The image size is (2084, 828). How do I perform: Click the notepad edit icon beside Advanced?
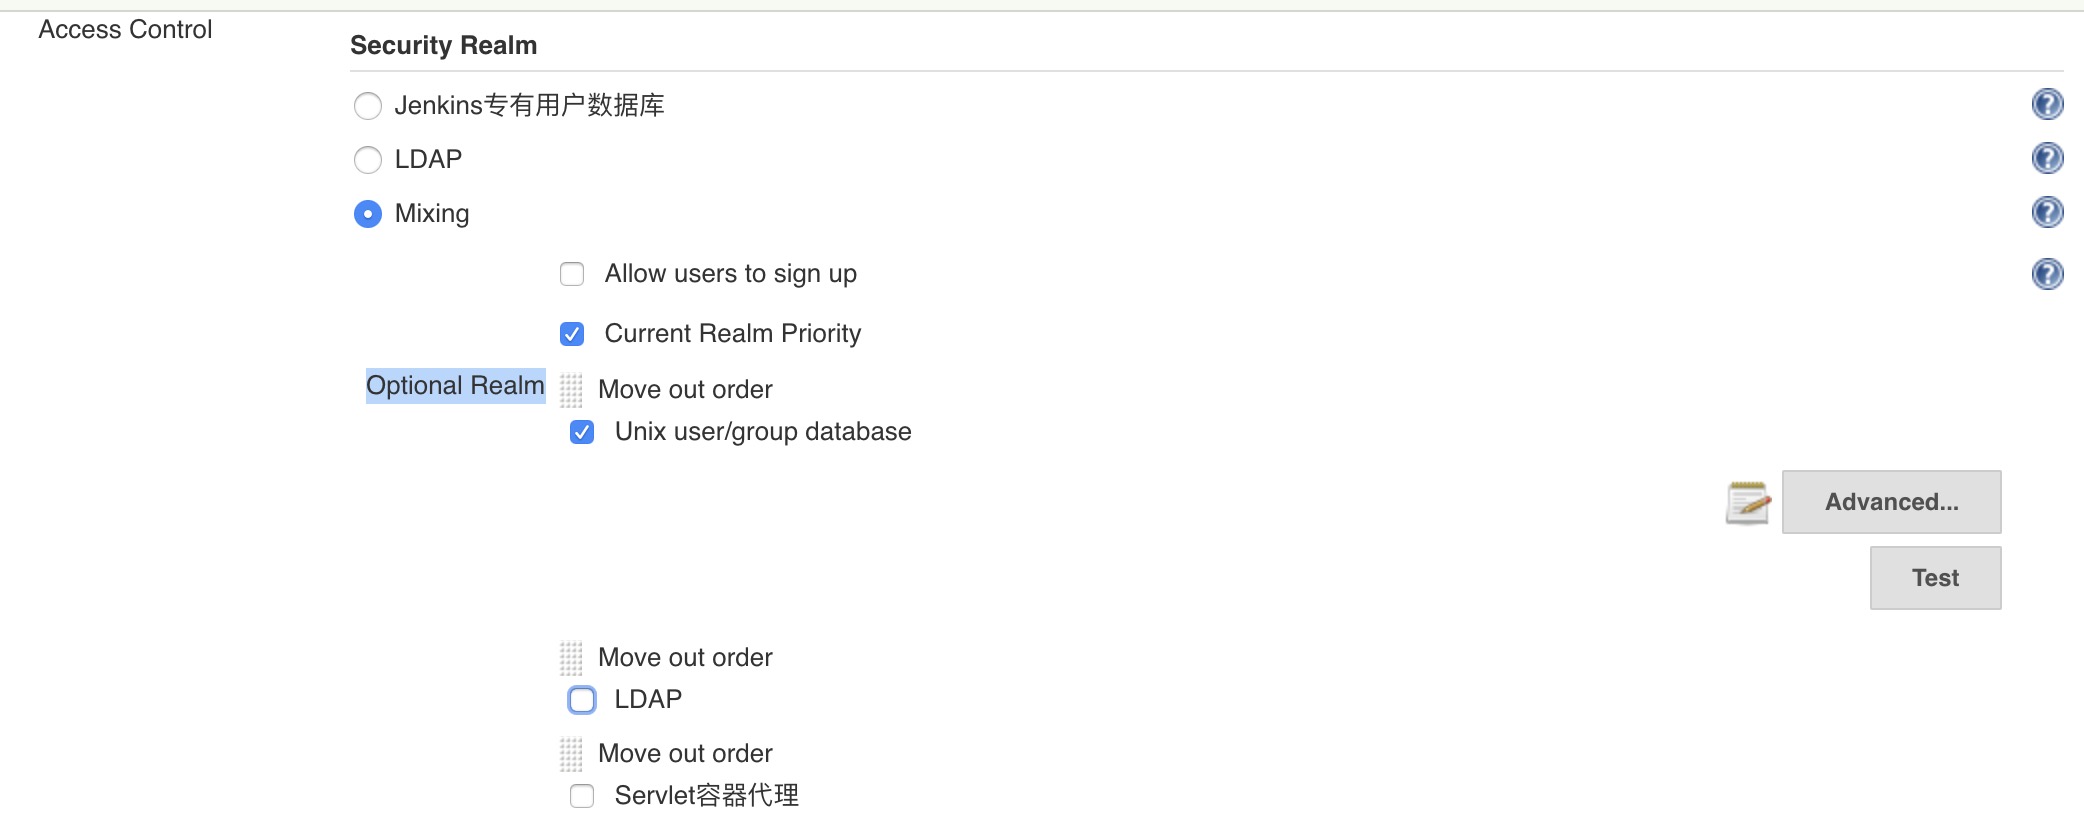tap(1748, 502)
